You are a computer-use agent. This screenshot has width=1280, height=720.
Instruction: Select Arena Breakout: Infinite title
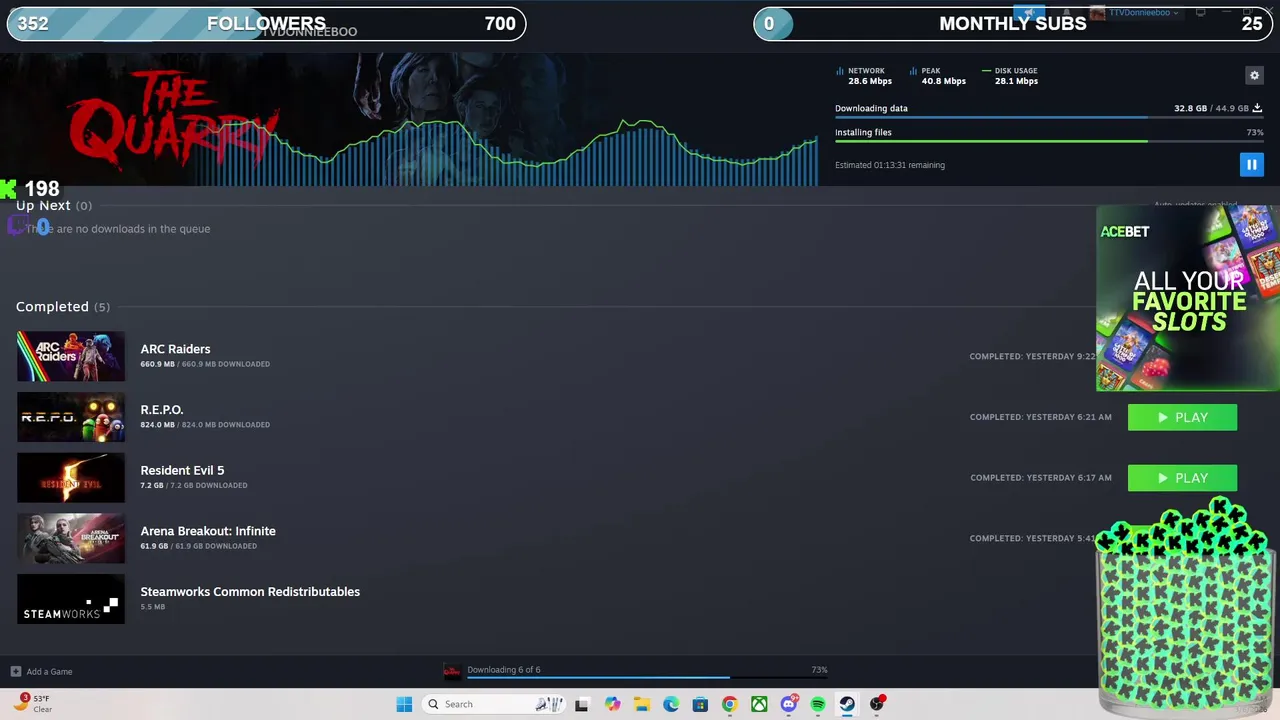coord(208,531)
